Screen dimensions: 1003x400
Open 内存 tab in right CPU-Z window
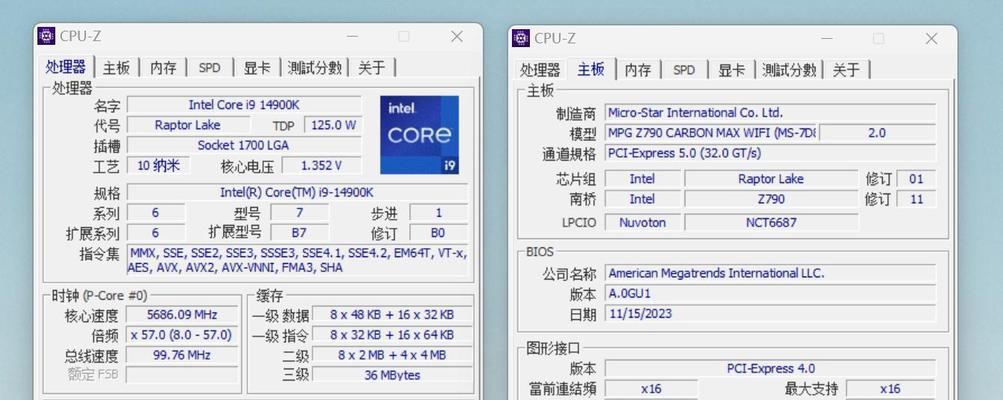(638, 70)
